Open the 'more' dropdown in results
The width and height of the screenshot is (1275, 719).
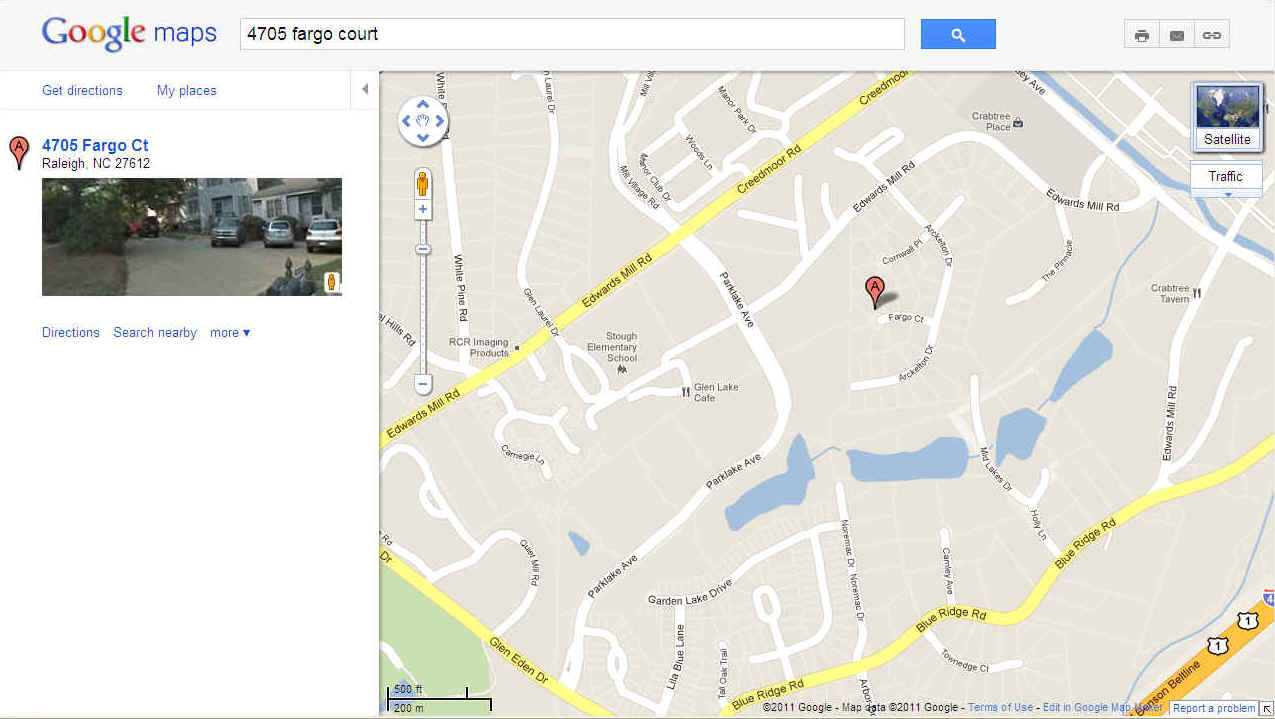click(x=230, y=332)
